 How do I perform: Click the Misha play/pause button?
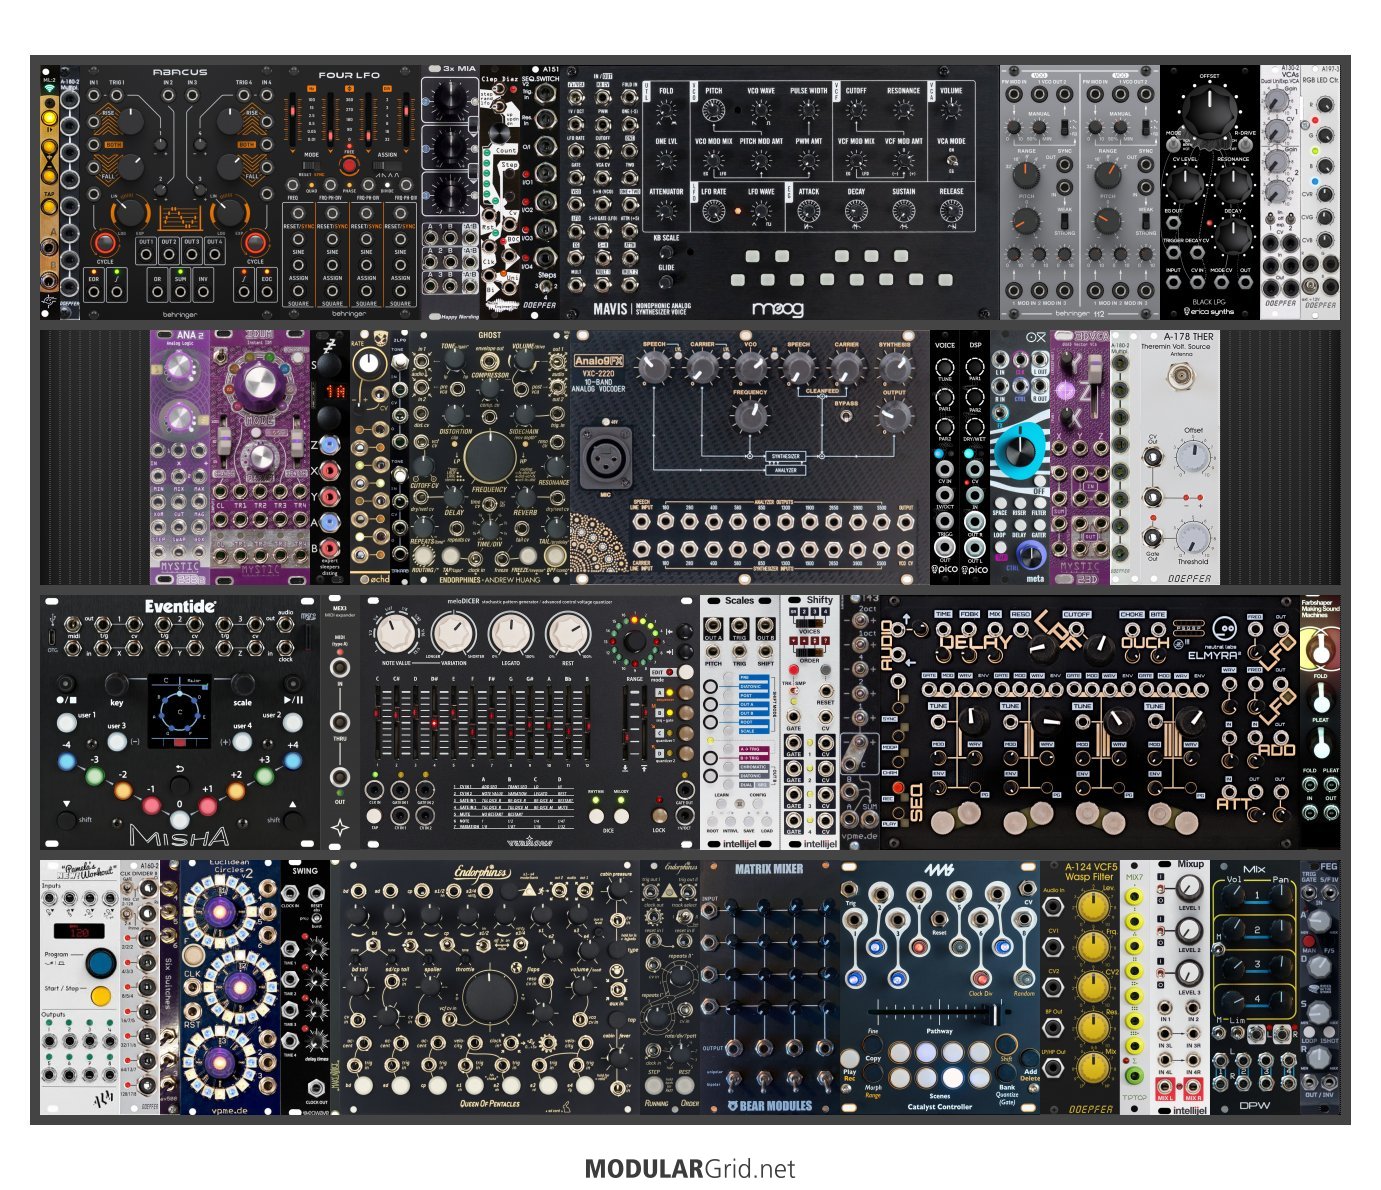(294, 684)
